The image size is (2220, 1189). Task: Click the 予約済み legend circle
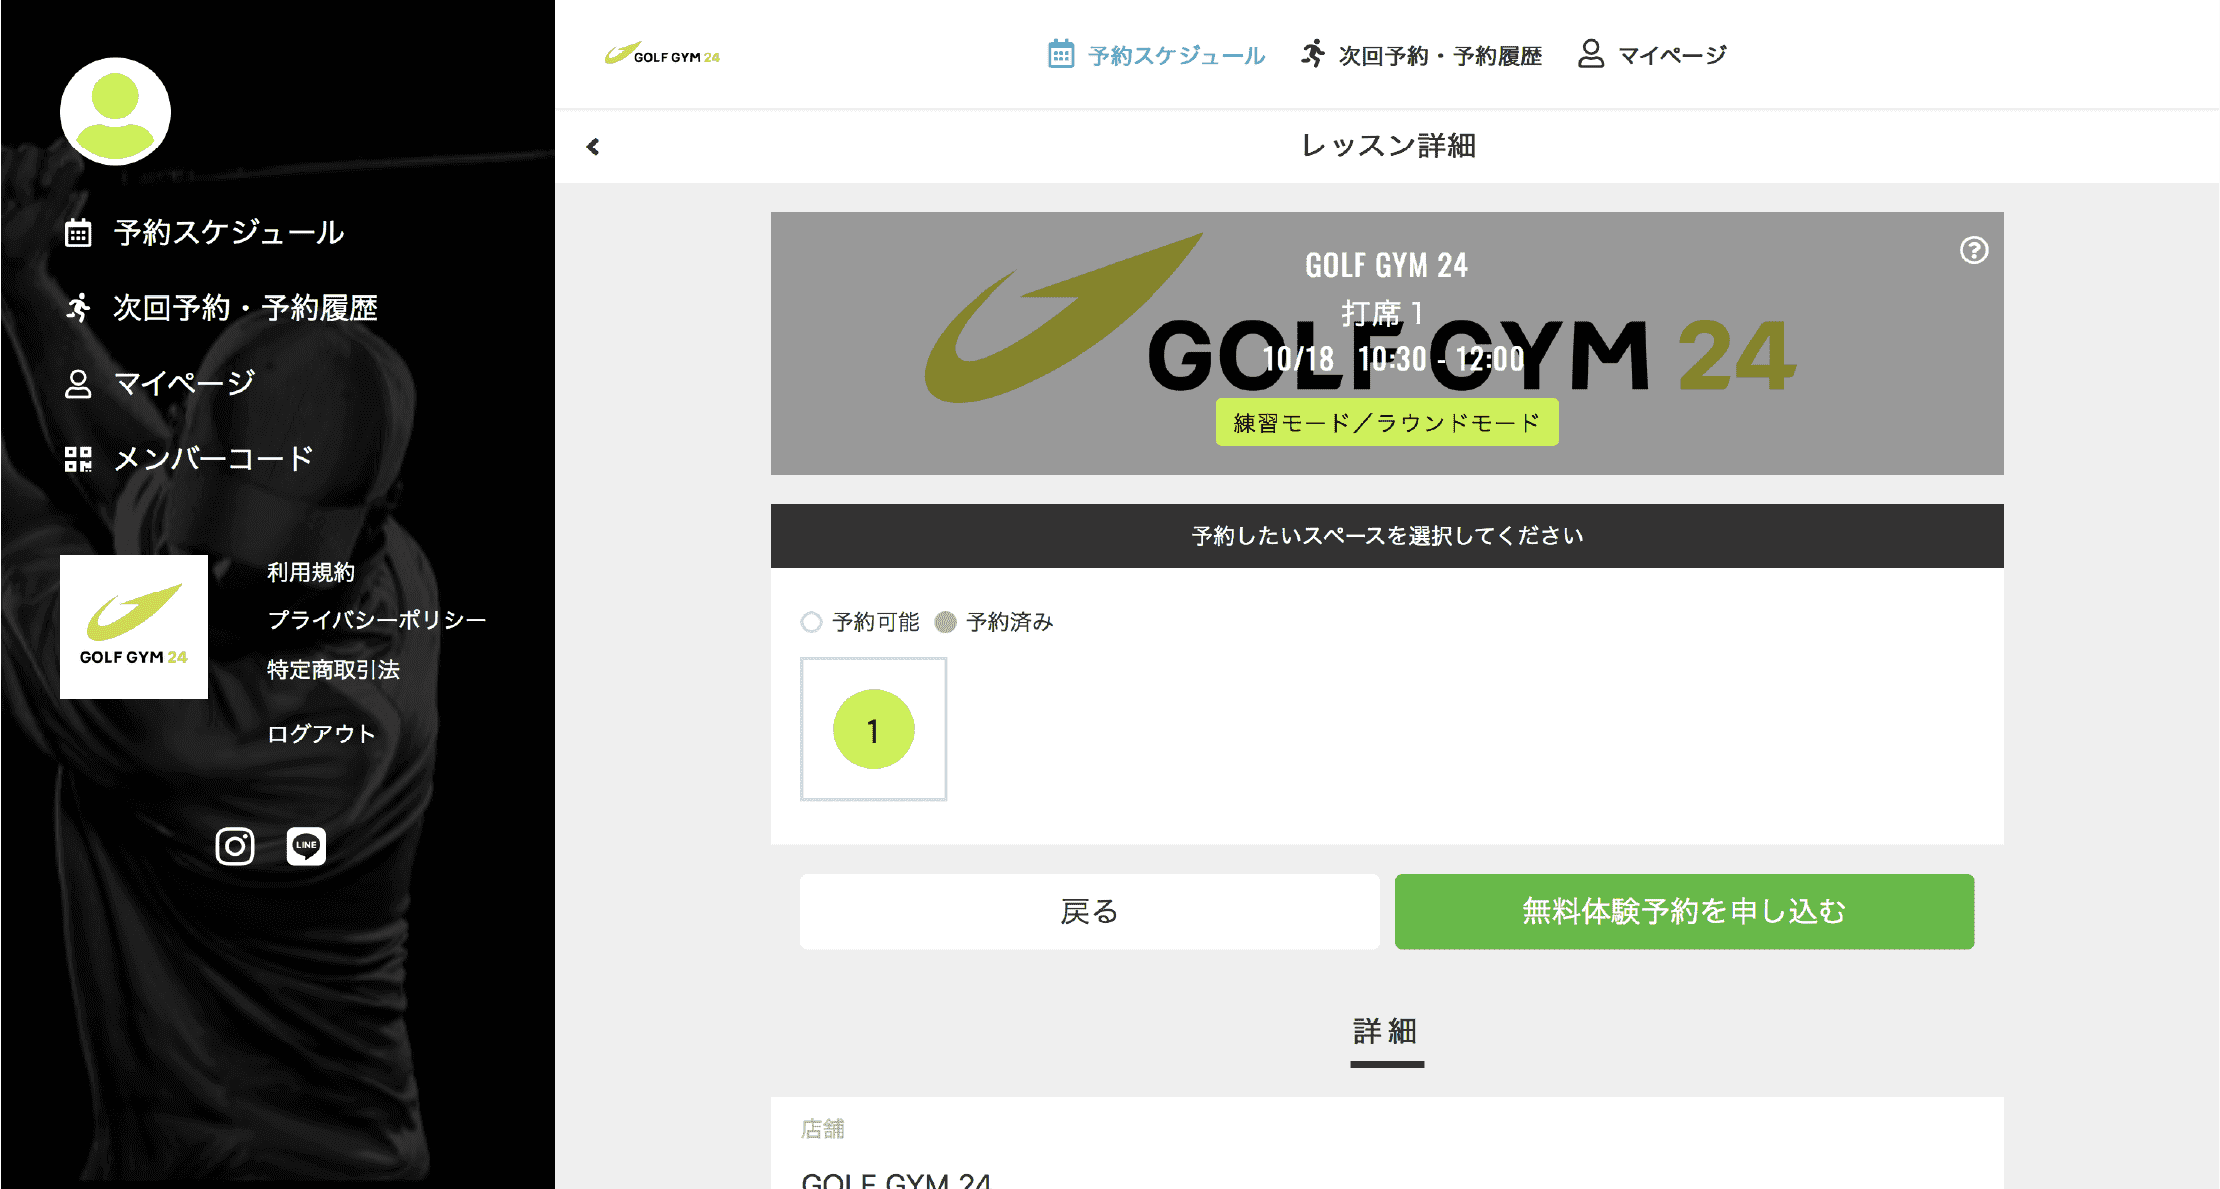[x=945, y=622]
